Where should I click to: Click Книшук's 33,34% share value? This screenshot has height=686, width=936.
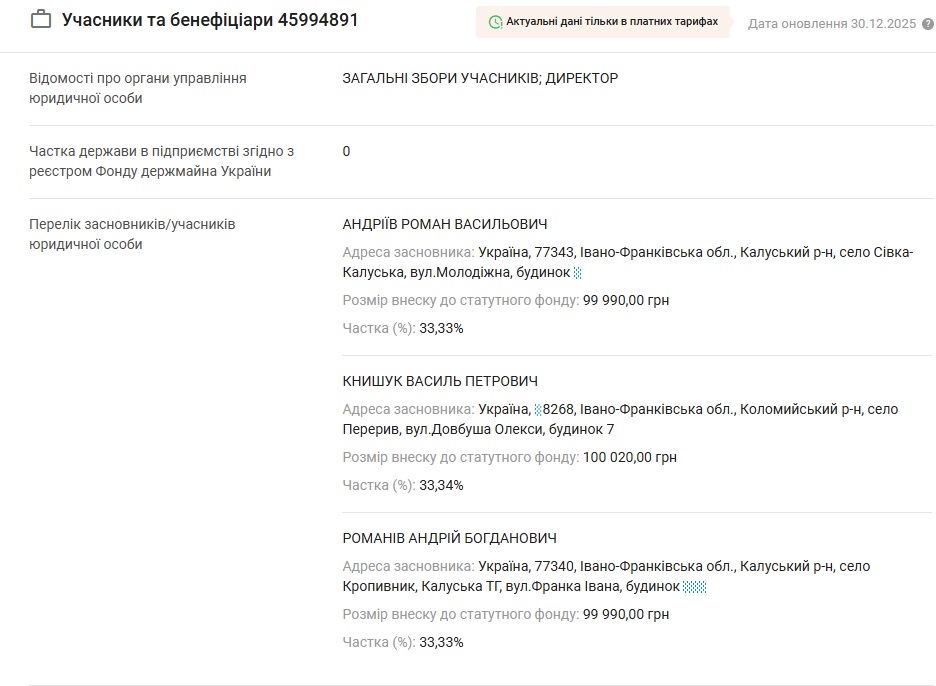click(x=441, y=485)
